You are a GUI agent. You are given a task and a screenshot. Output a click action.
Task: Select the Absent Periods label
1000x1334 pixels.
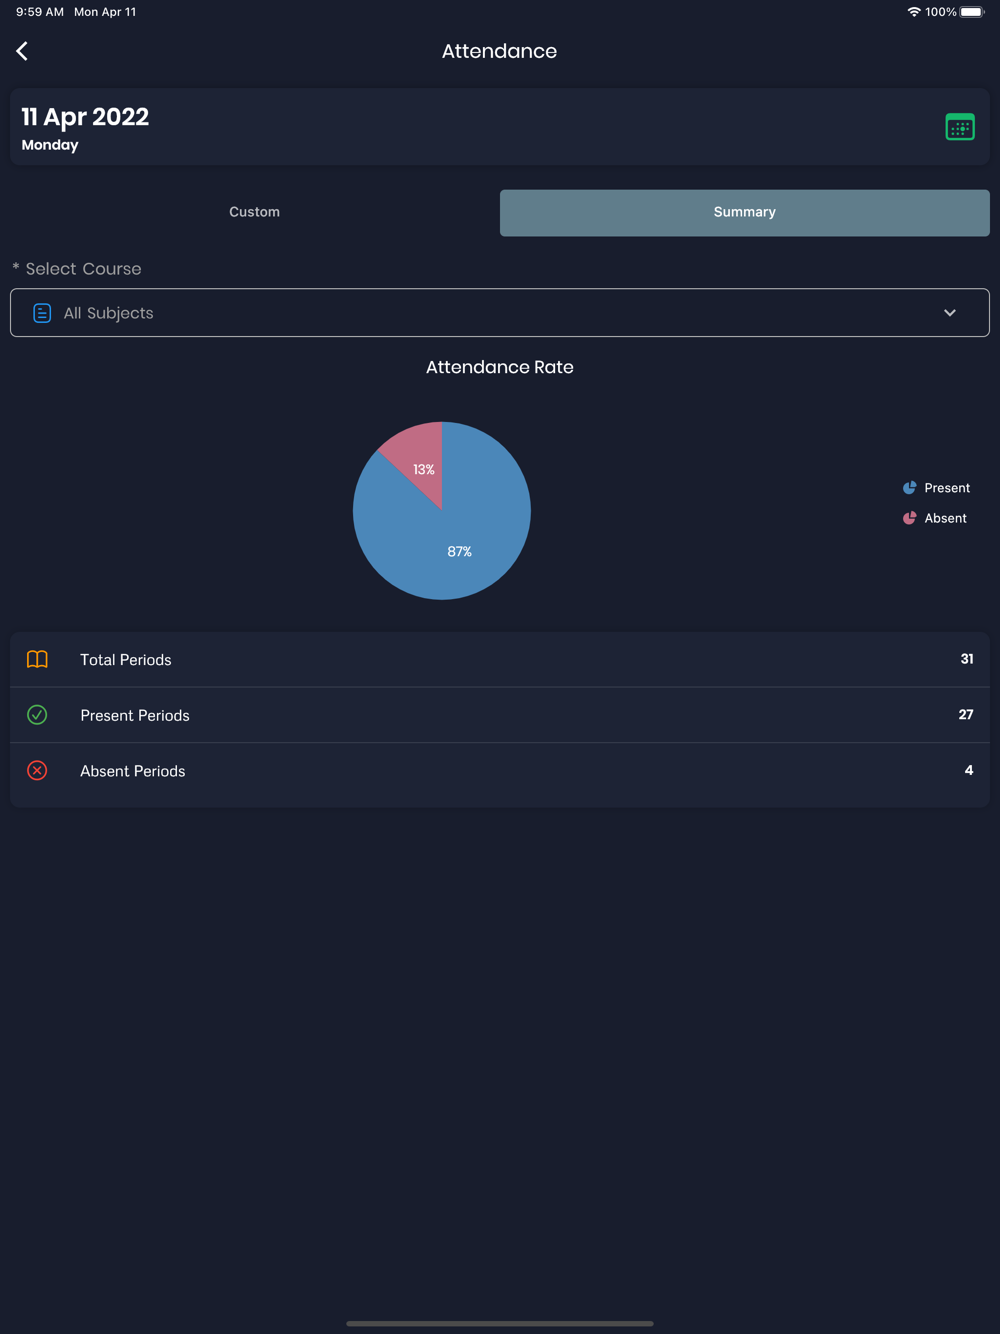pos(133,771)
